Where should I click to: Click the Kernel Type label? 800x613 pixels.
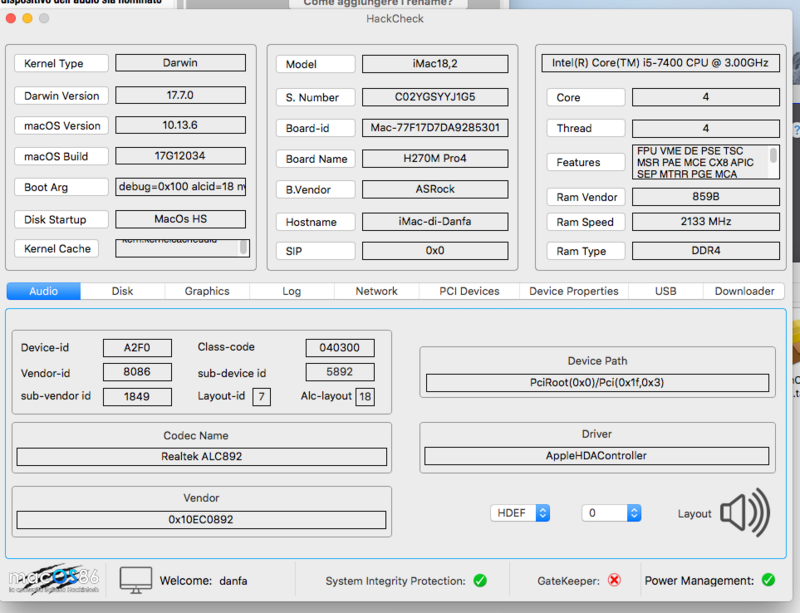pyautogui.click(x=61, y=63)
